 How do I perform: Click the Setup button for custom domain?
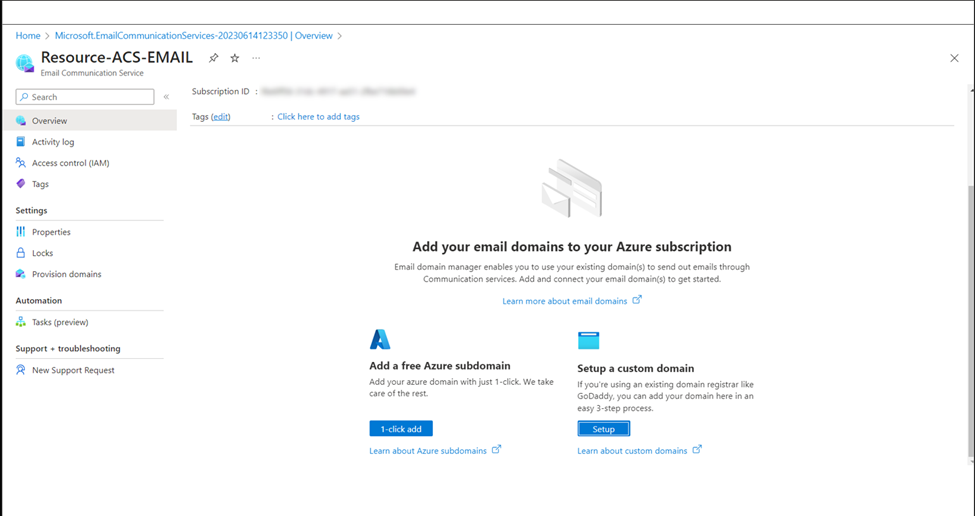(x=603, y=429)
